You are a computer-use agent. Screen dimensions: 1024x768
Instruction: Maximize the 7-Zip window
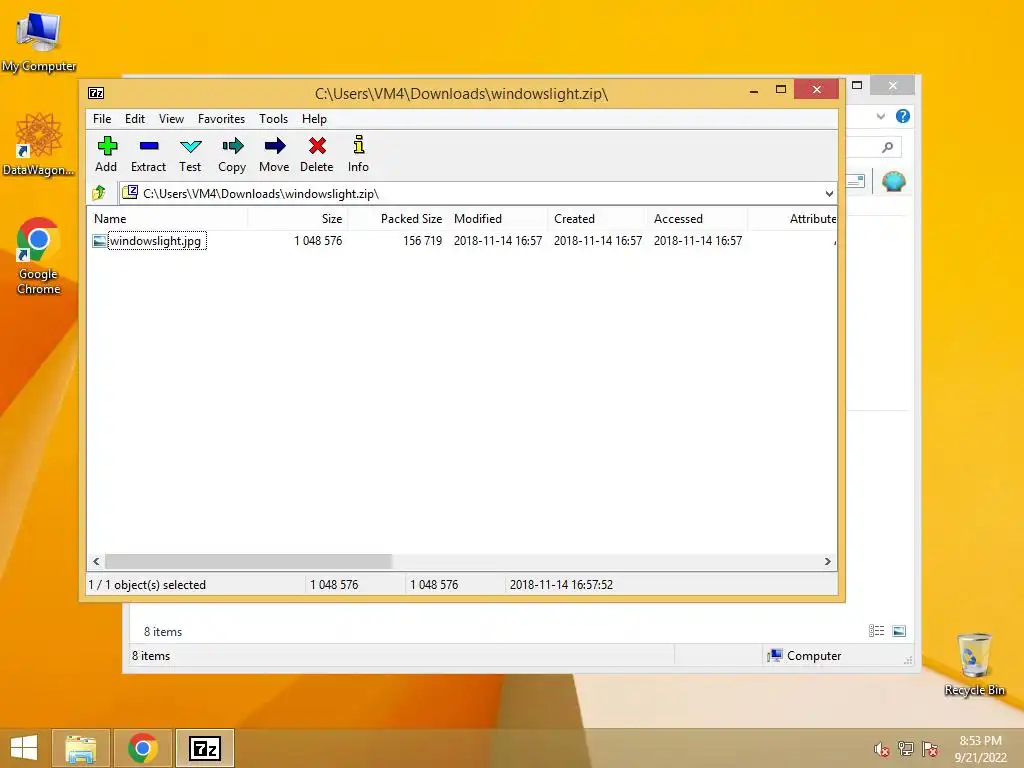pos(780,89)
